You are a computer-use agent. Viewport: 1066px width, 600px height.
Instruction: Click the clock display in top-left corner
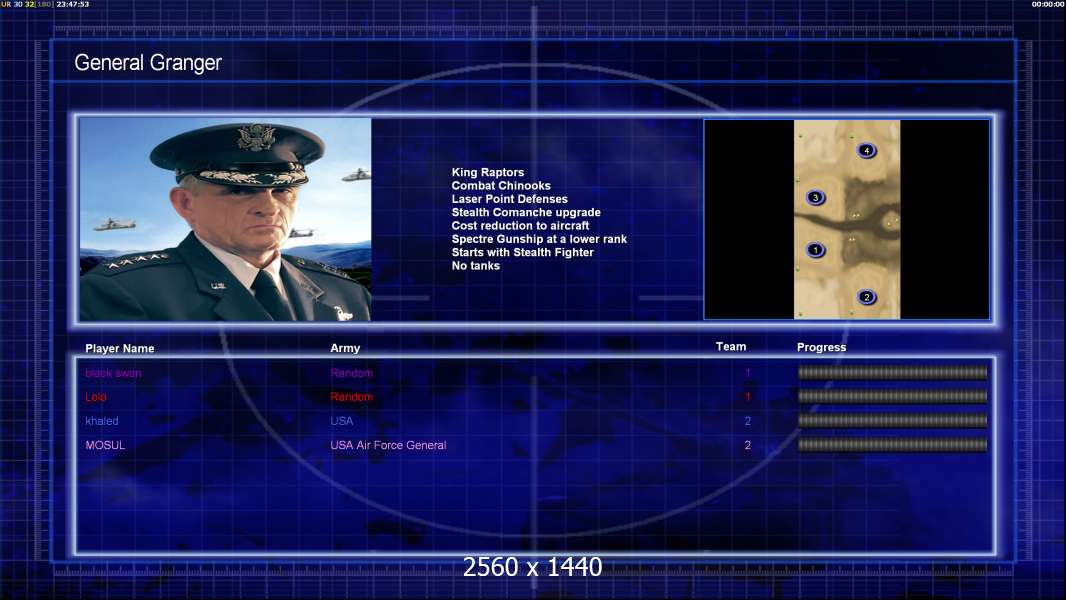(73, 4)
